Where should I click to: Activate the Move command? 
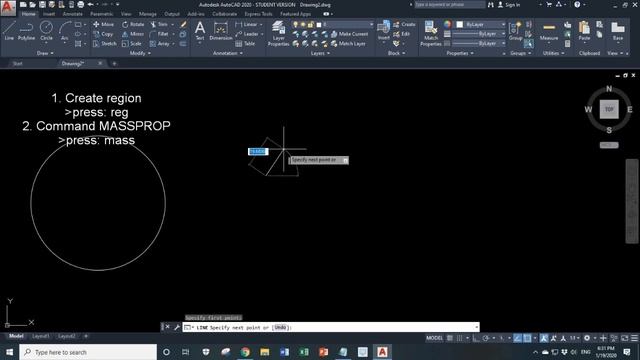tap(104, 24)
